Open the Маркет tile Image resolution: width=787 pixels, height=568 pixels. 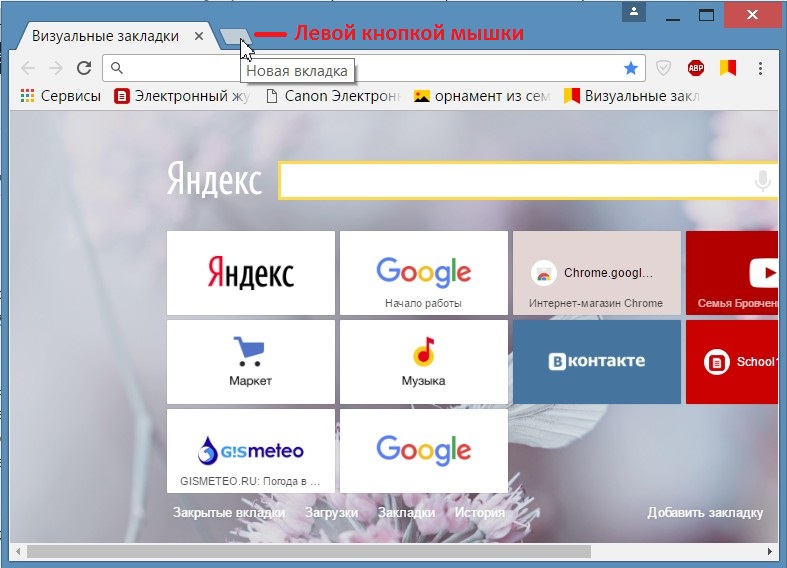coord(250,362)
